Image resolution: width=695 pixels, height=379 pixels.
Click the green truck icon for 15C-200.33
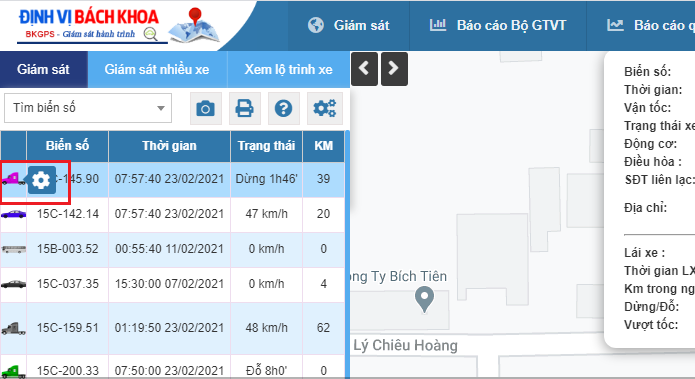point(13,371)
